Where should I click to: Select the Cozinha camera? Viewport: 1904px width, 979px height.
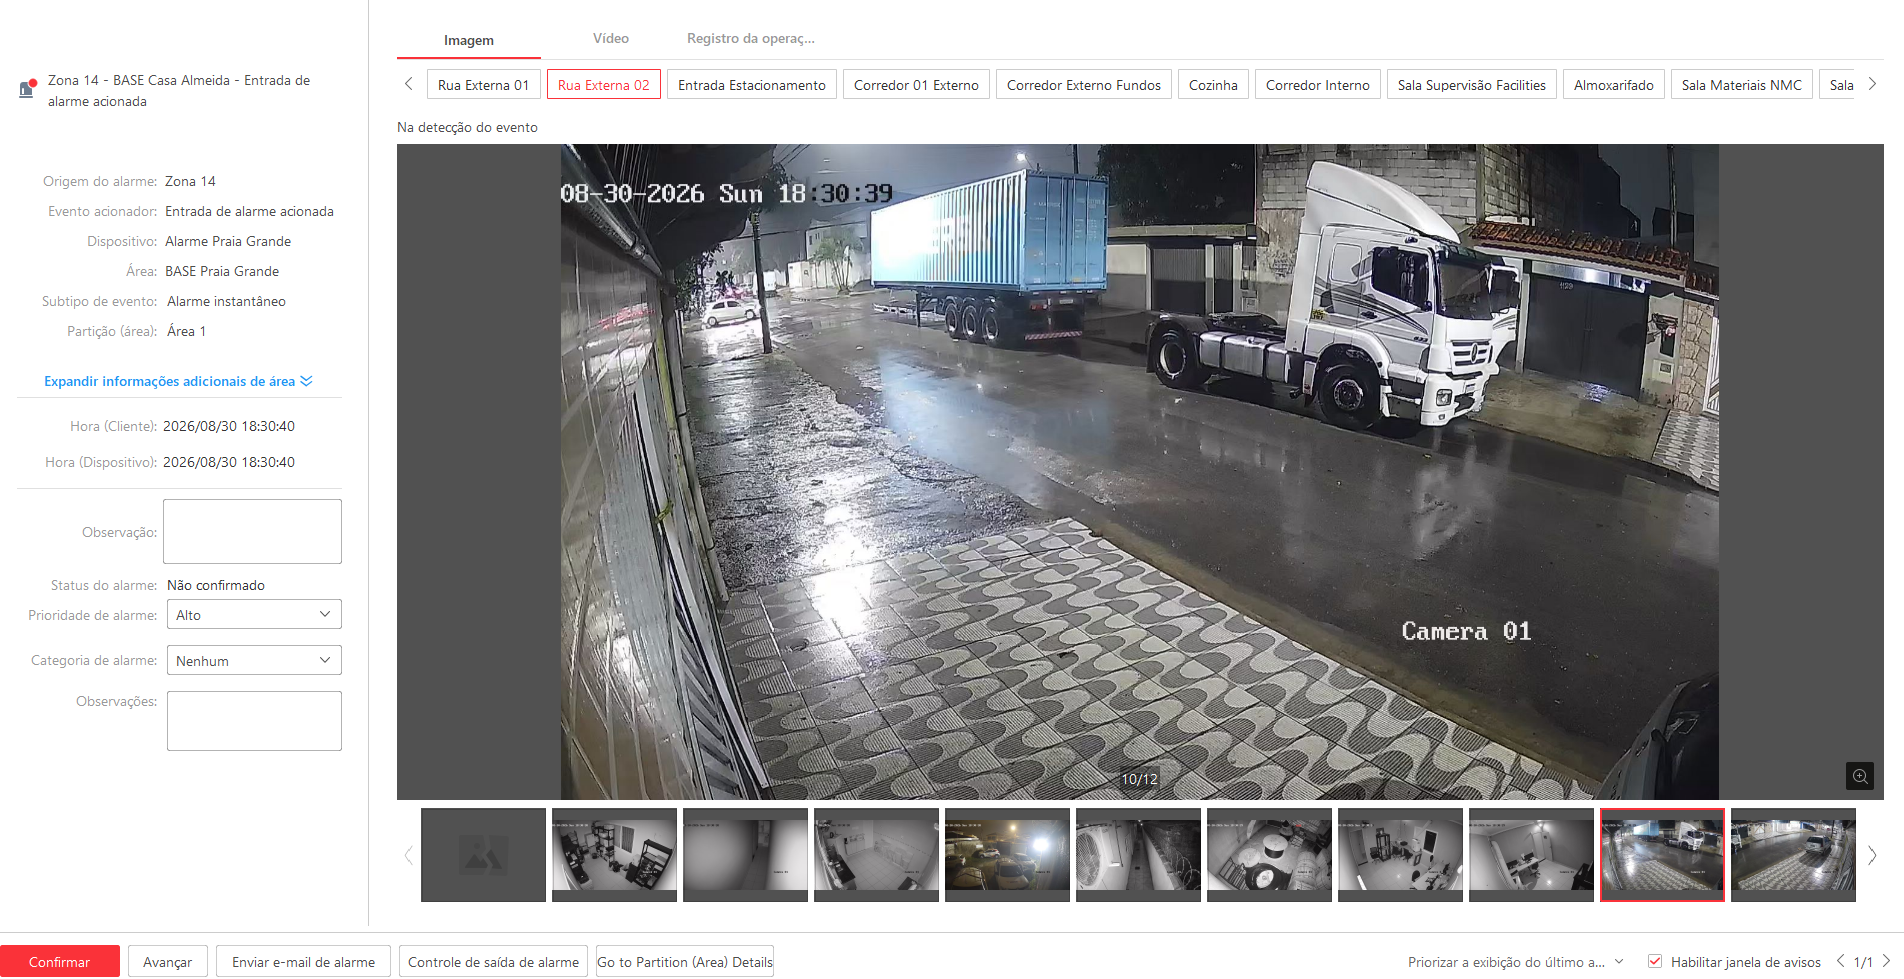click(1213, 85)
